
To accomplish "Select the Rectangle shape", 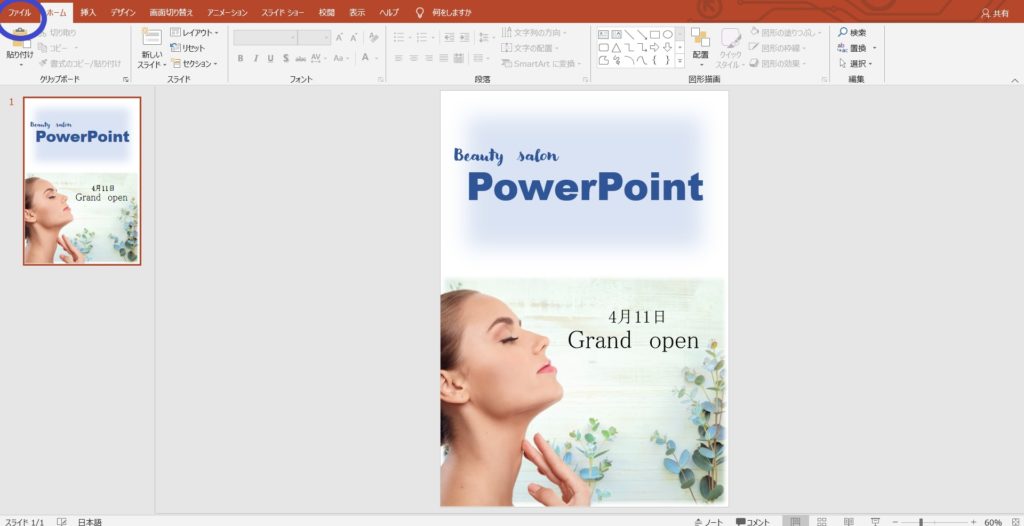I will [654, 34].
